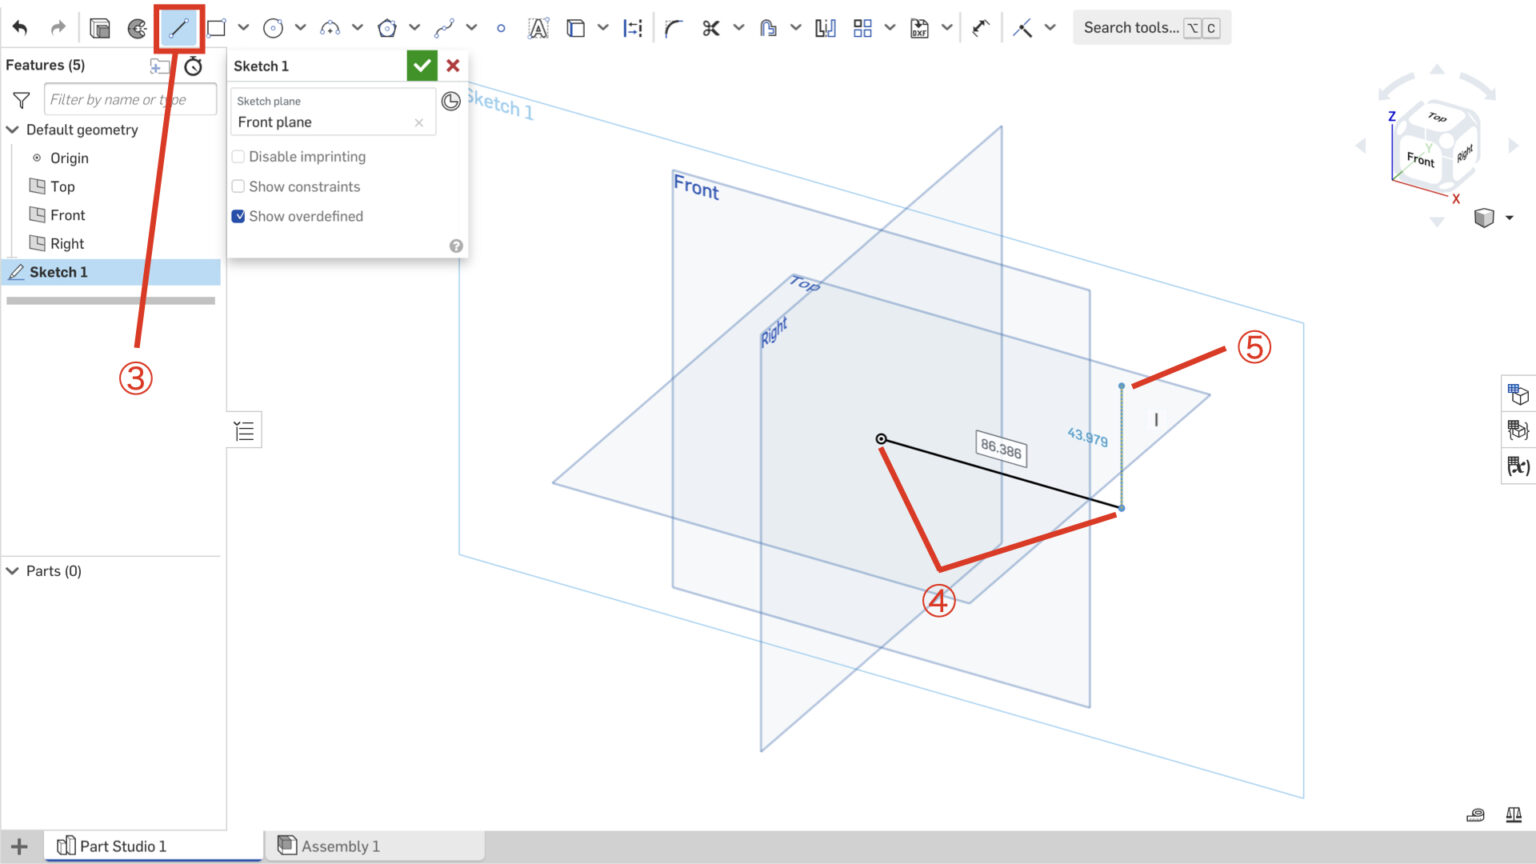Select the Arc sketch tool

pos(330,27)
